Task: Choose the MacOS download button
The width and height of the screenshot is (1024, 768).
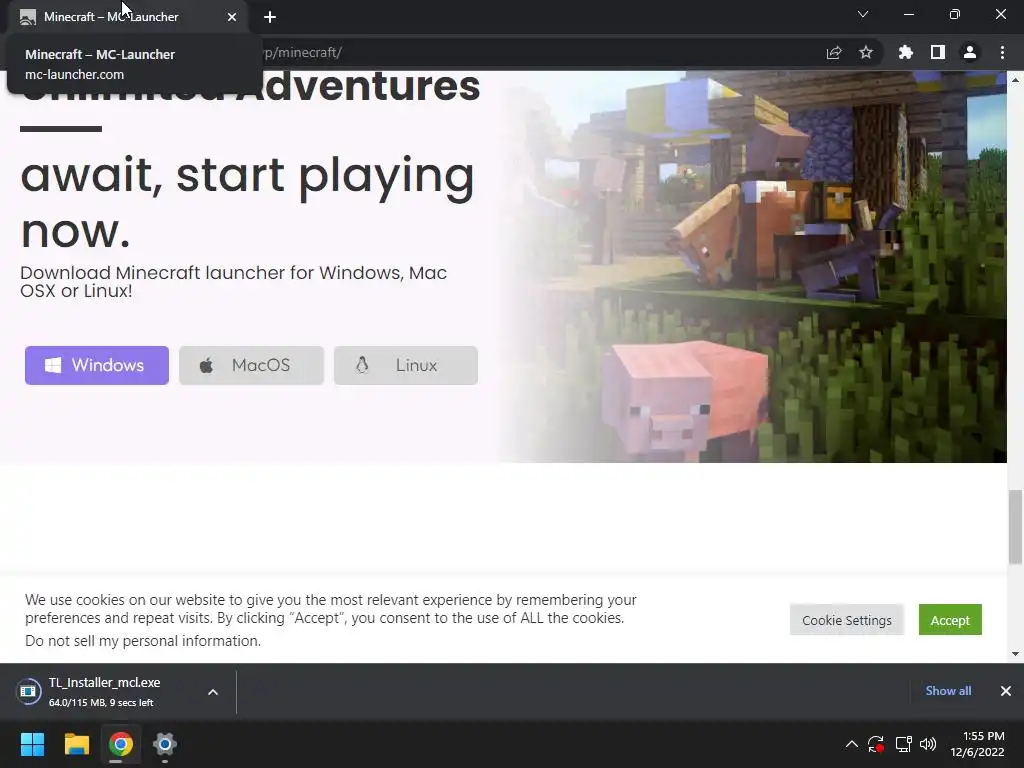Action: 251,365
